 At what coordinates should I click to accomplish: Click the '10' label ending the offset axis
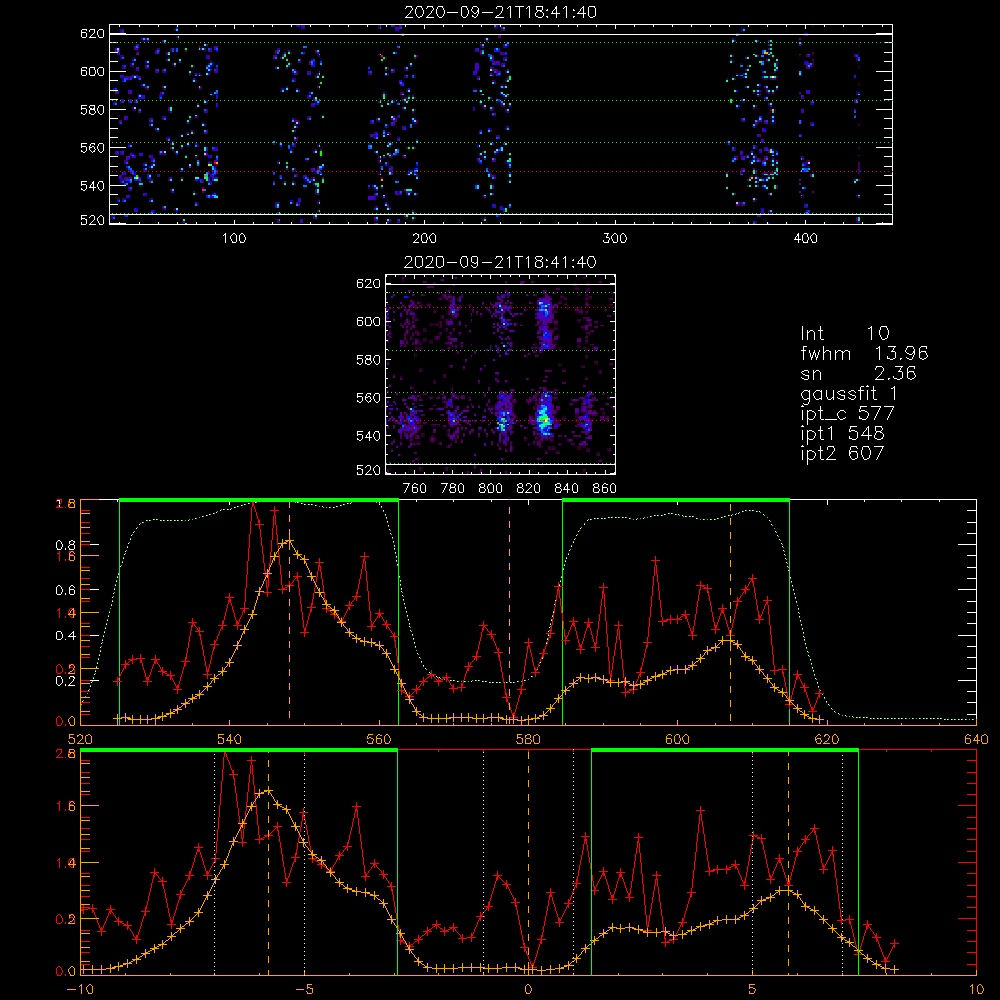976,990
